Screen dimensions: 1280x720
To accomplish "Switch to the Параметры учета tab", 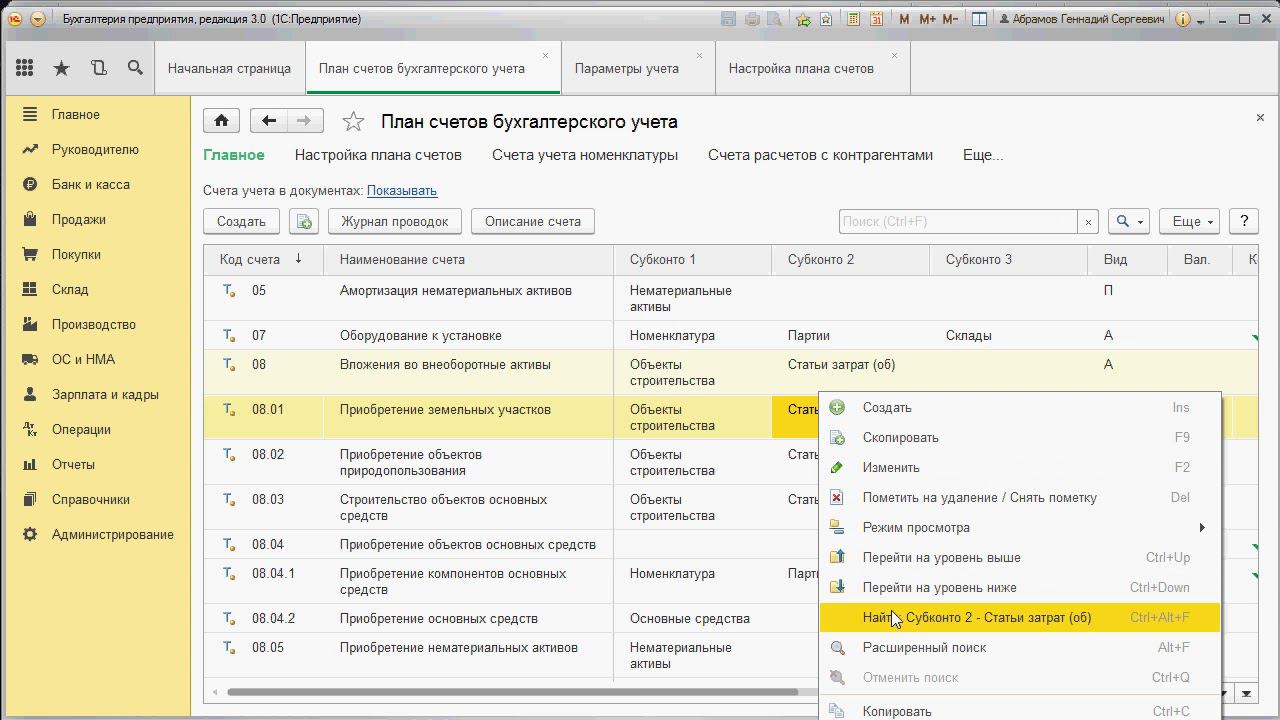I will (x=626, y=69).
